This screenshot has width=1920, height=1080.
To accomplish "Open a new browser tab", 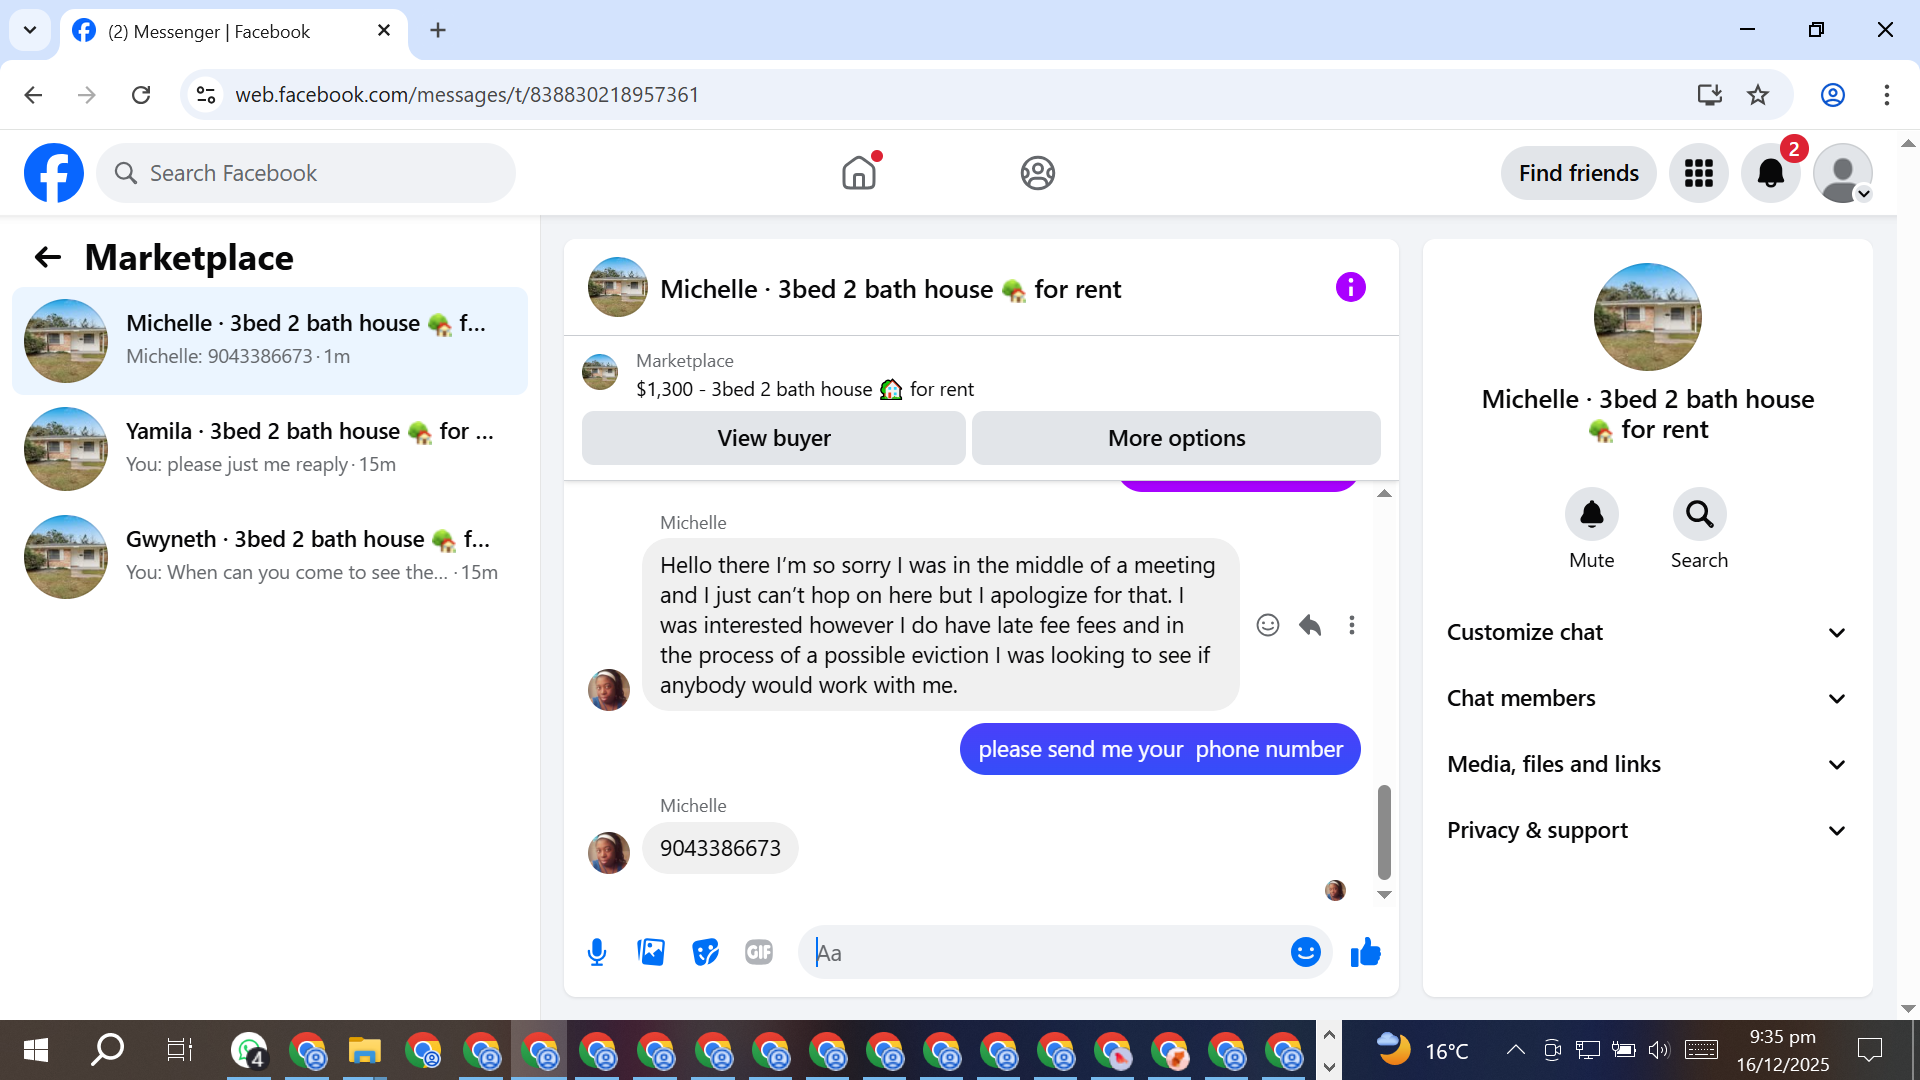I will 438,31.
